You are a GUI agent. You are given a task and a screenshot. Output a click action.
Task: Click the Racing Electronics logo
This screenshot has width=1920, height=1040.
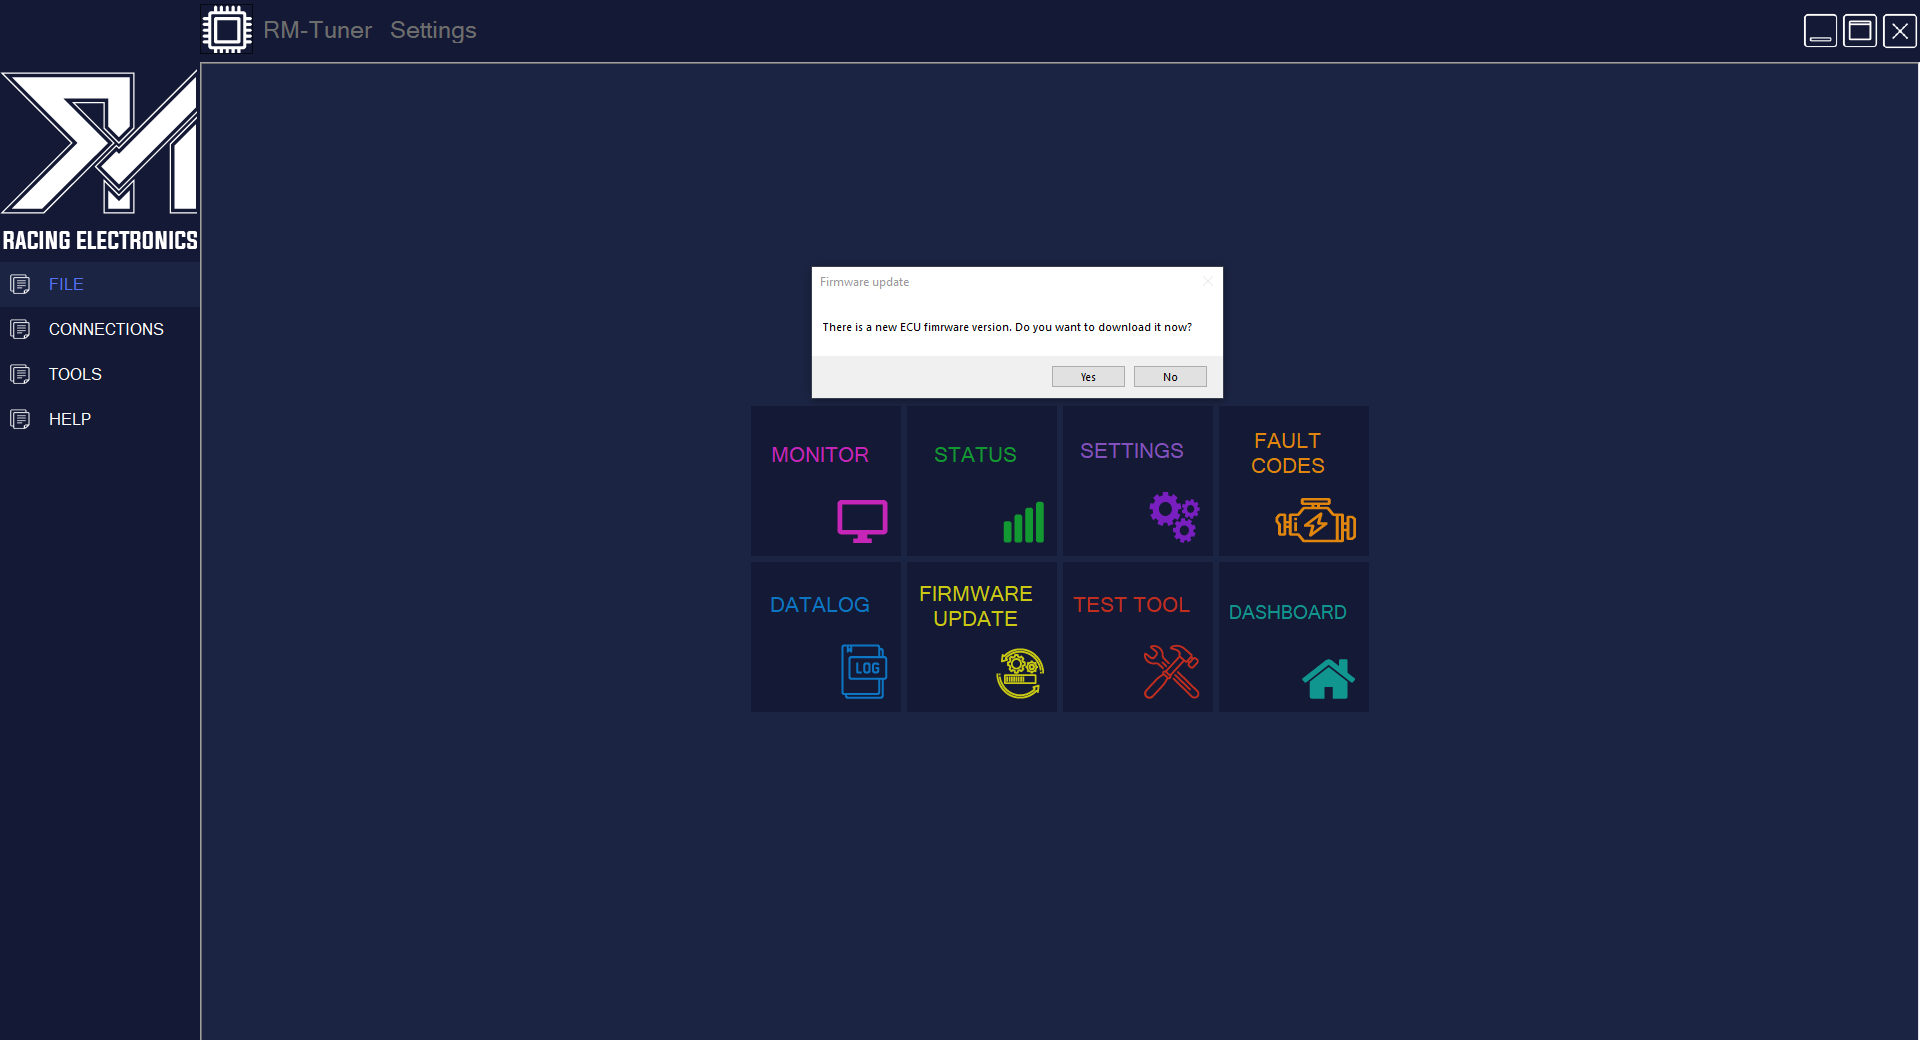(x=99, y=160)
